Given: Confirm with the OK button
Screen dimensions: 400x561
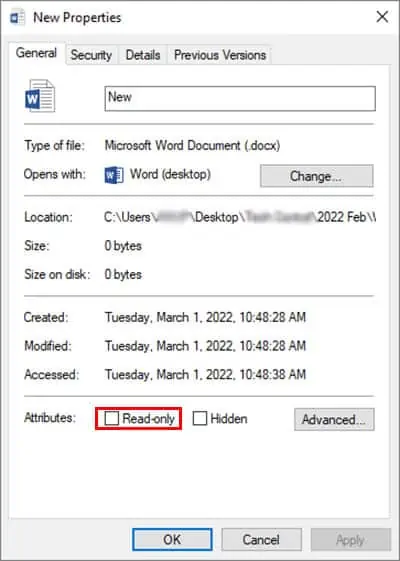Looking at the screenshot, I should [172, 540].
